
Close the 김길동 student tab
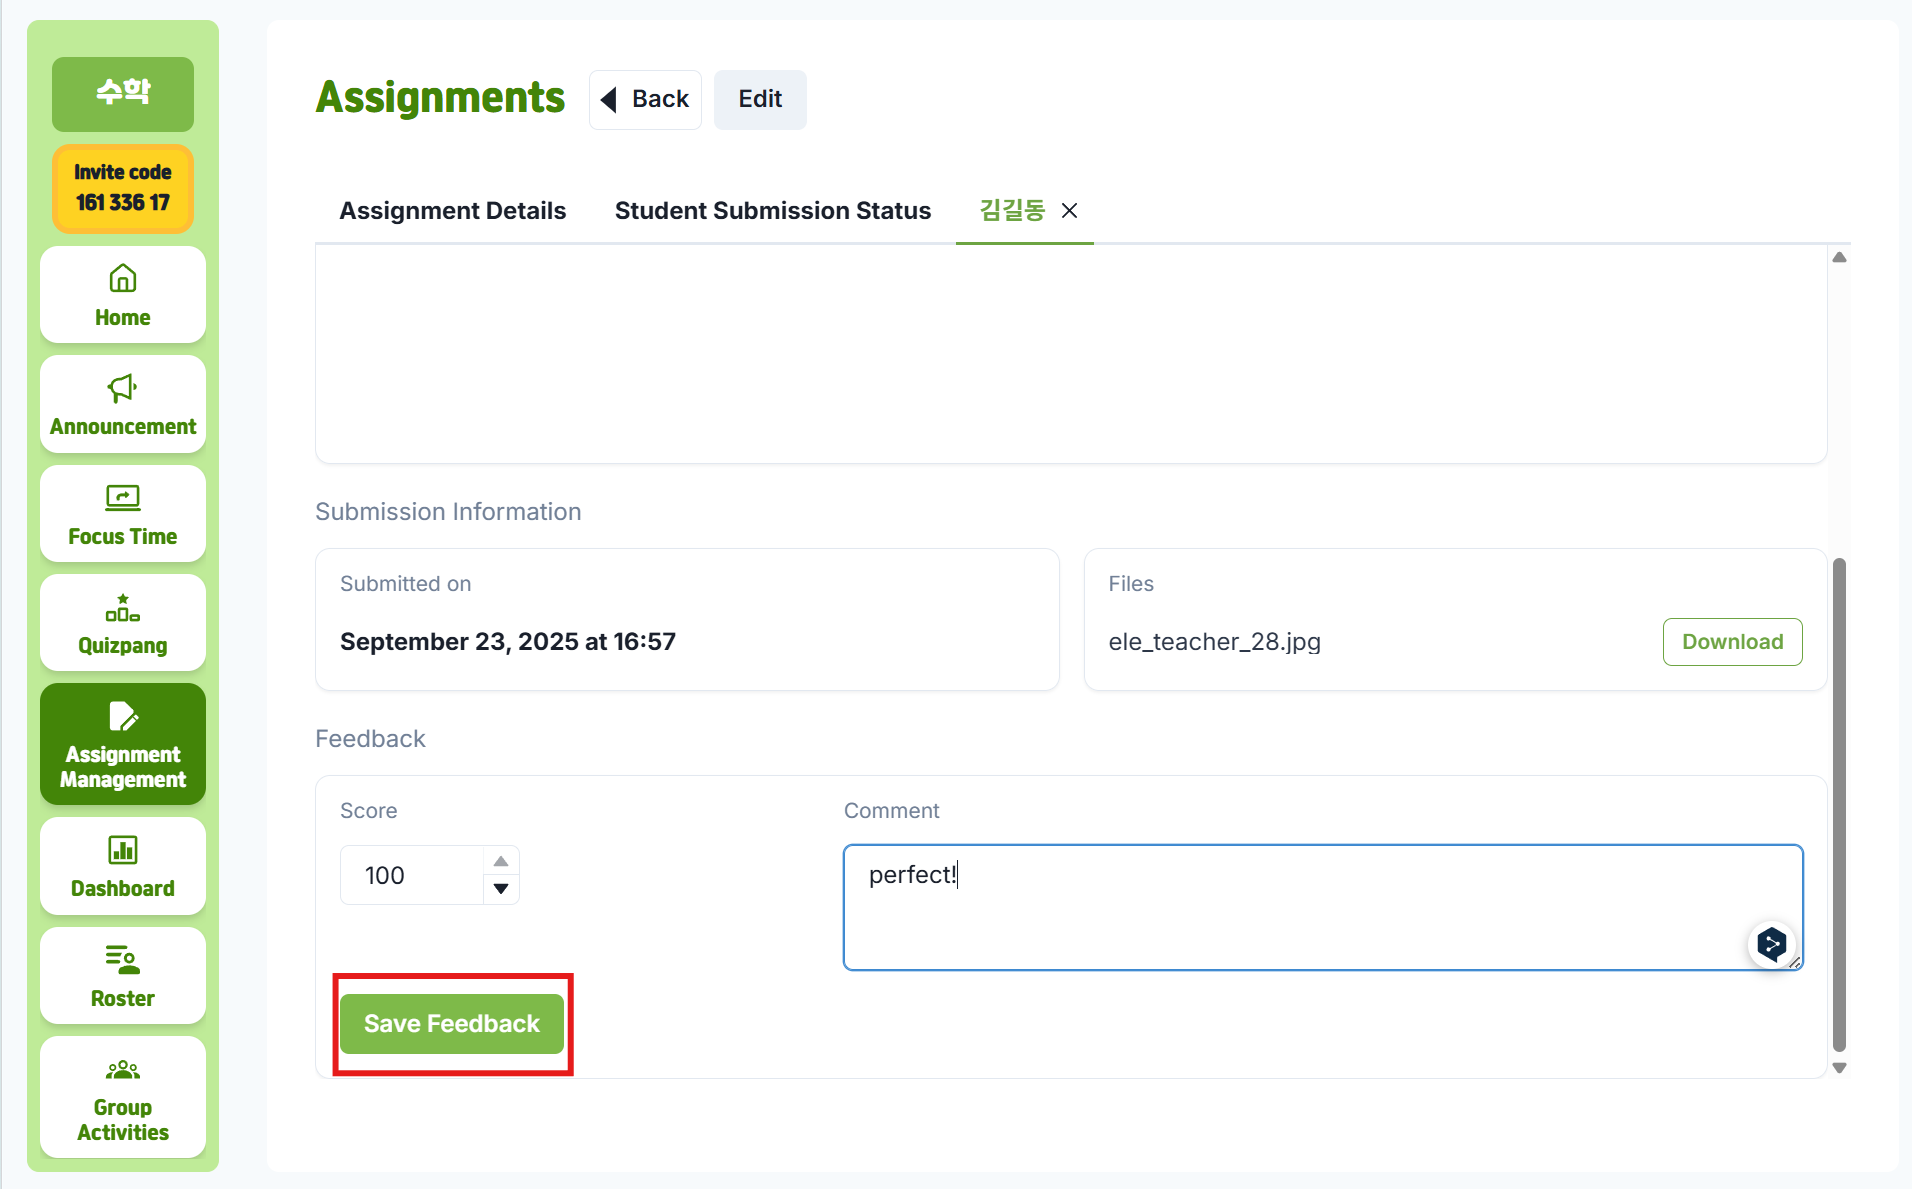click(1069, 211)
